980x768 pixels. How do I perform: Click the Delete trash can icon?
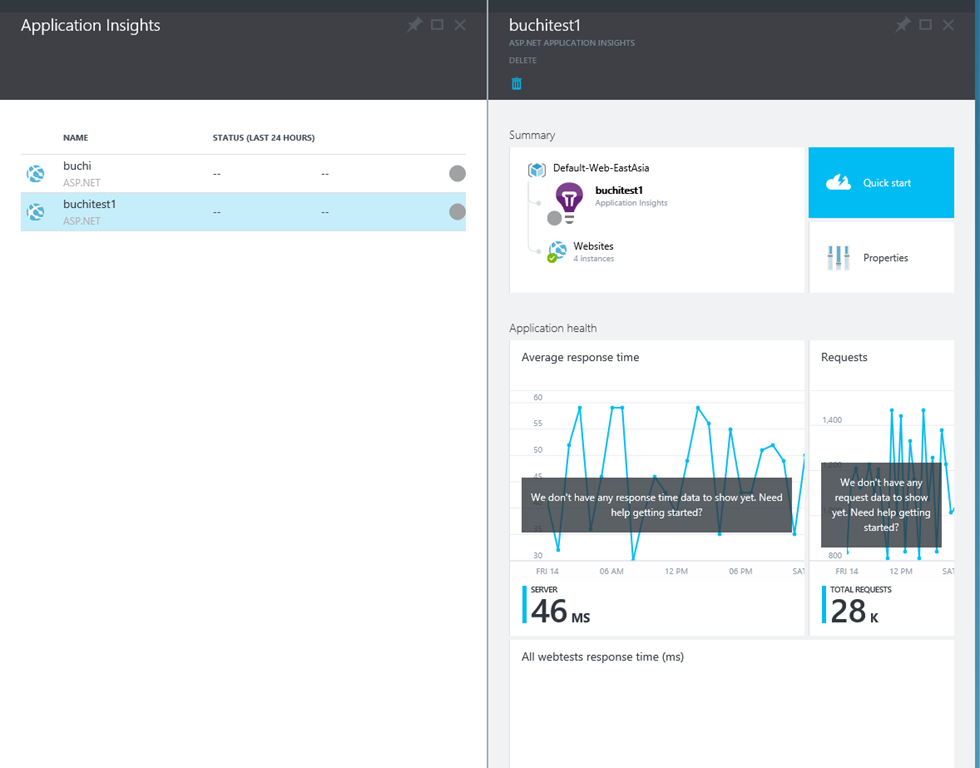tap(516, 83)
